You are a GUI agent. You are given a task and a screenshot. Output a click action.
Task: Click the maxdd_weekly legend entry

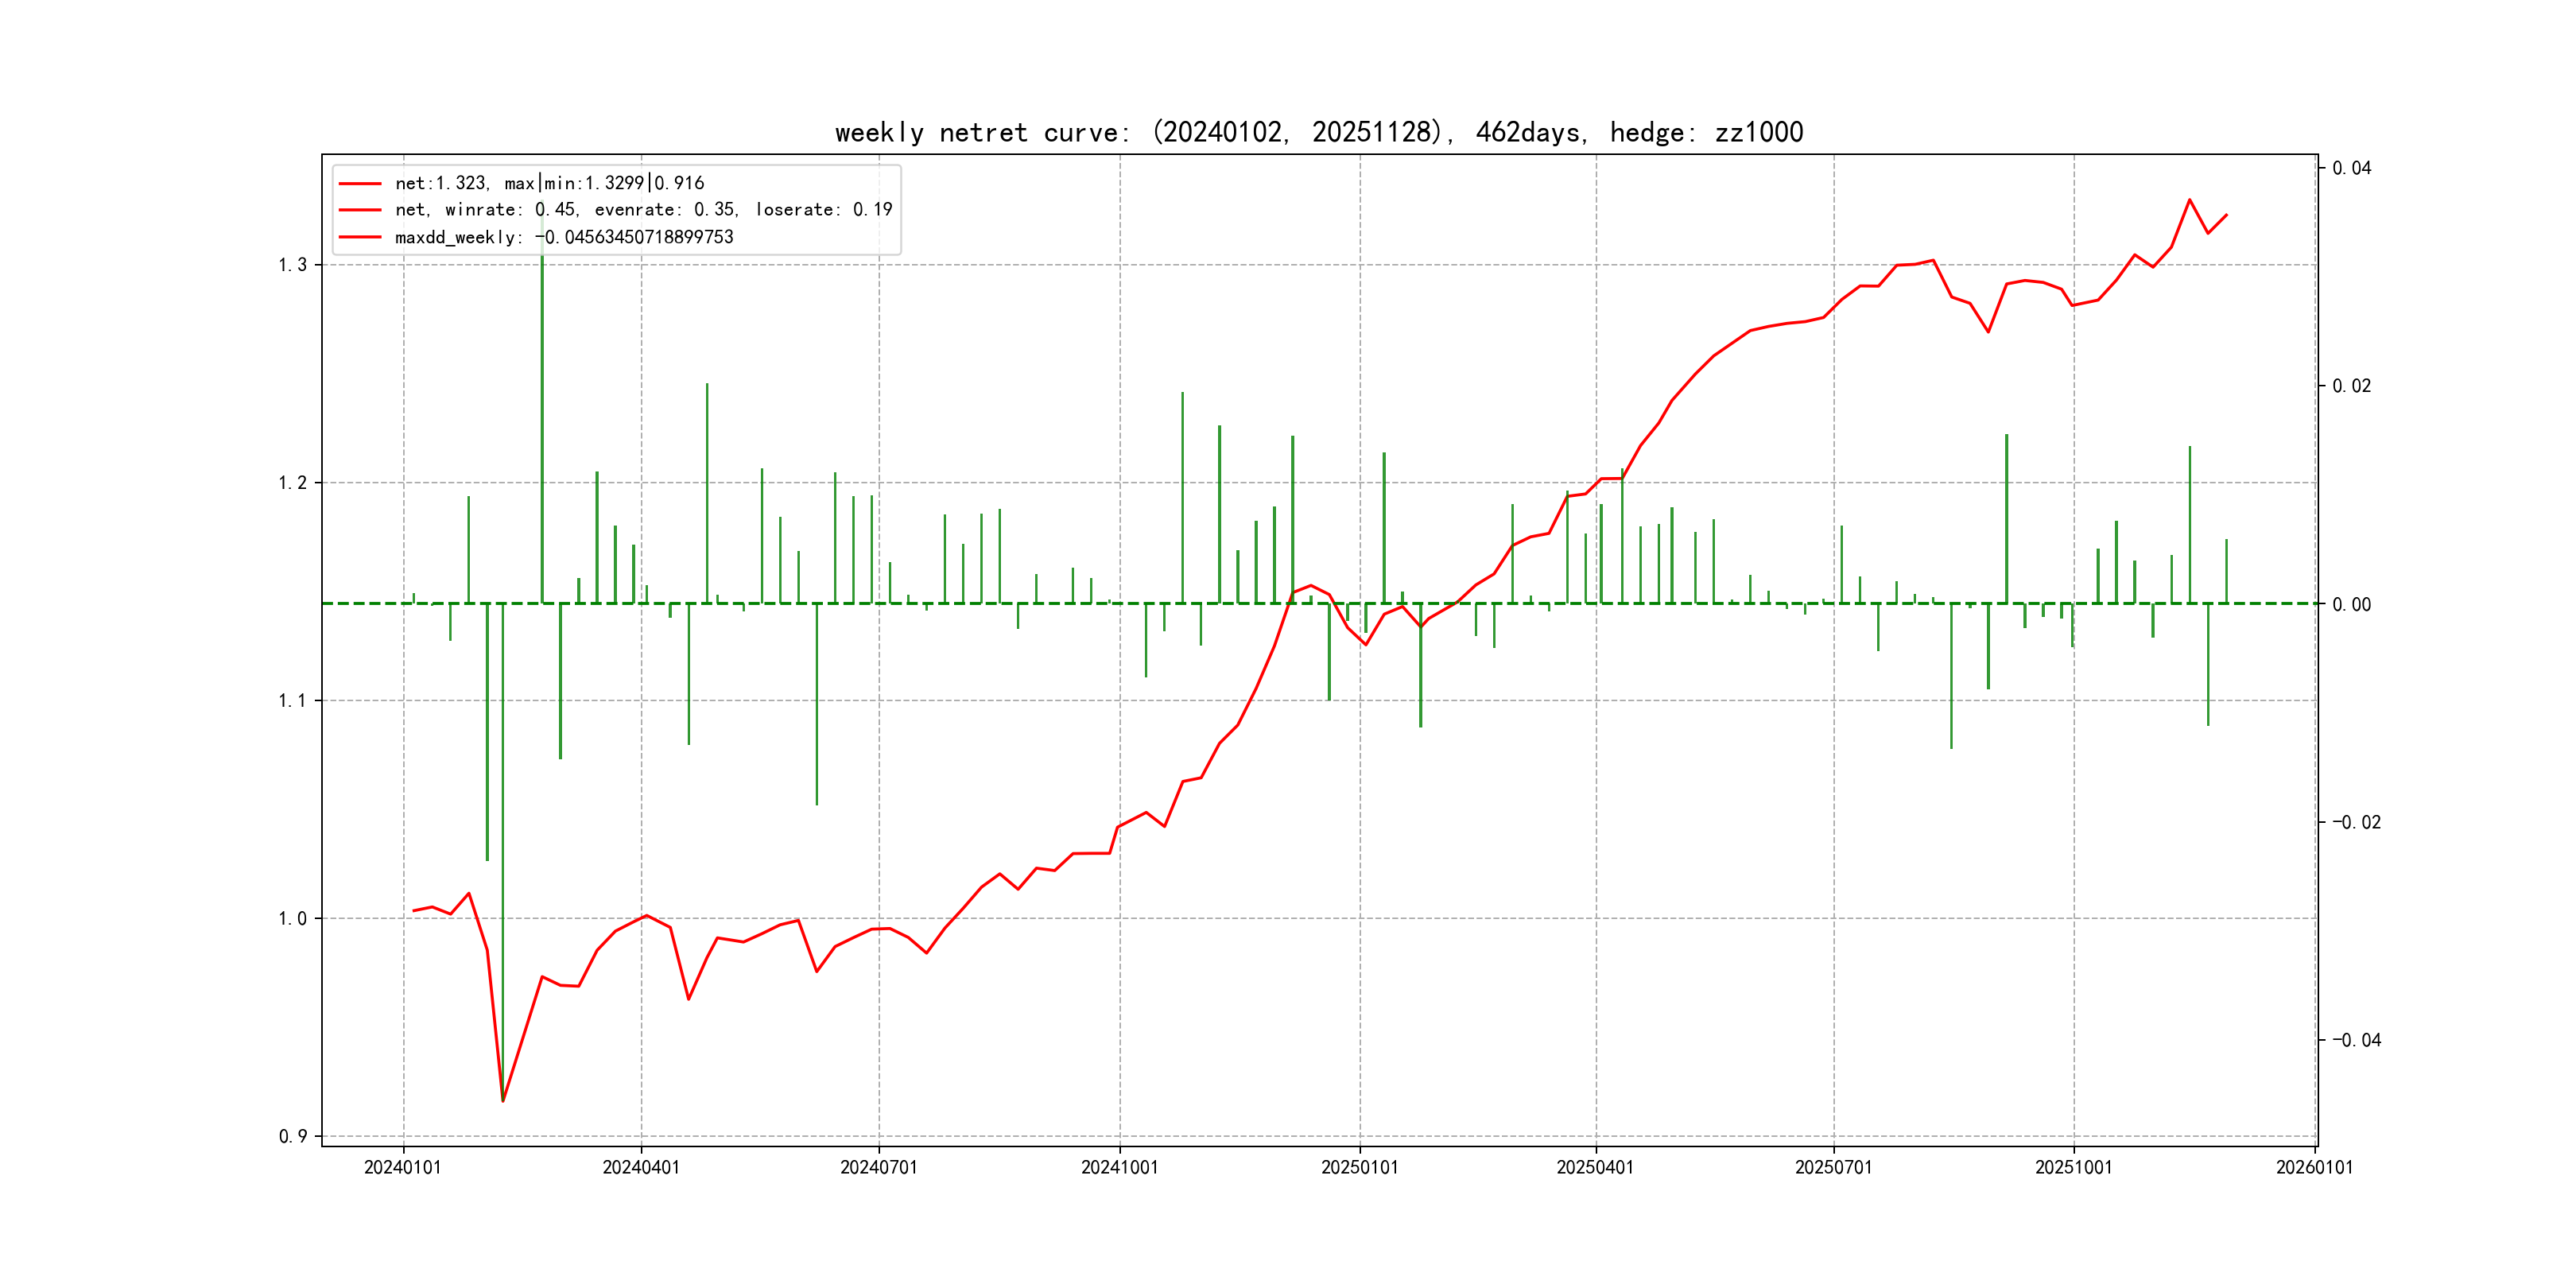(564, 237)
